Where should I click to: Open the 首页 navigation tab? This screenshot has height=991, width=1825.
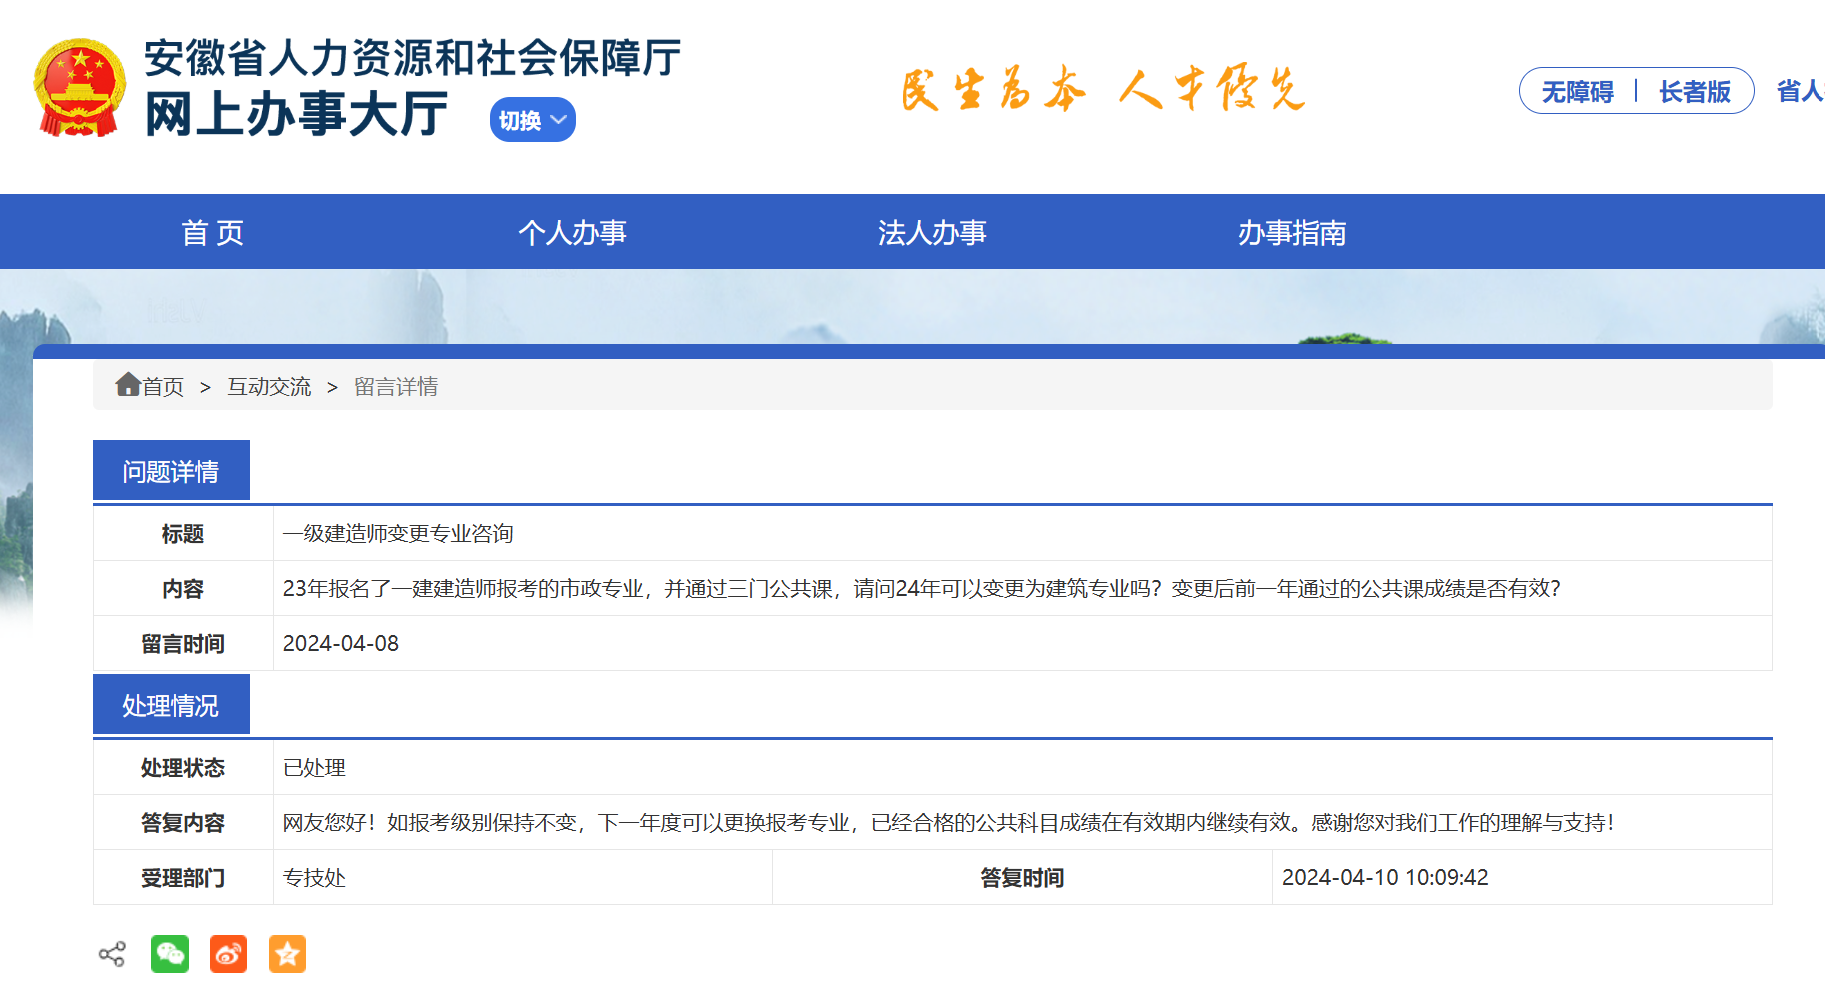212,233
